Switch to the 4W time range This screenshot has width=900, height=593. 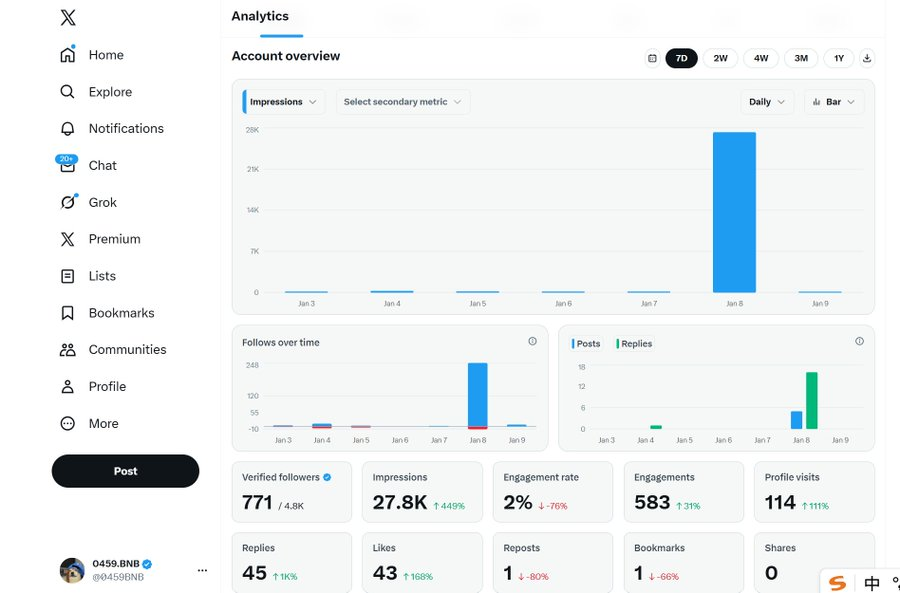(761, 58)
